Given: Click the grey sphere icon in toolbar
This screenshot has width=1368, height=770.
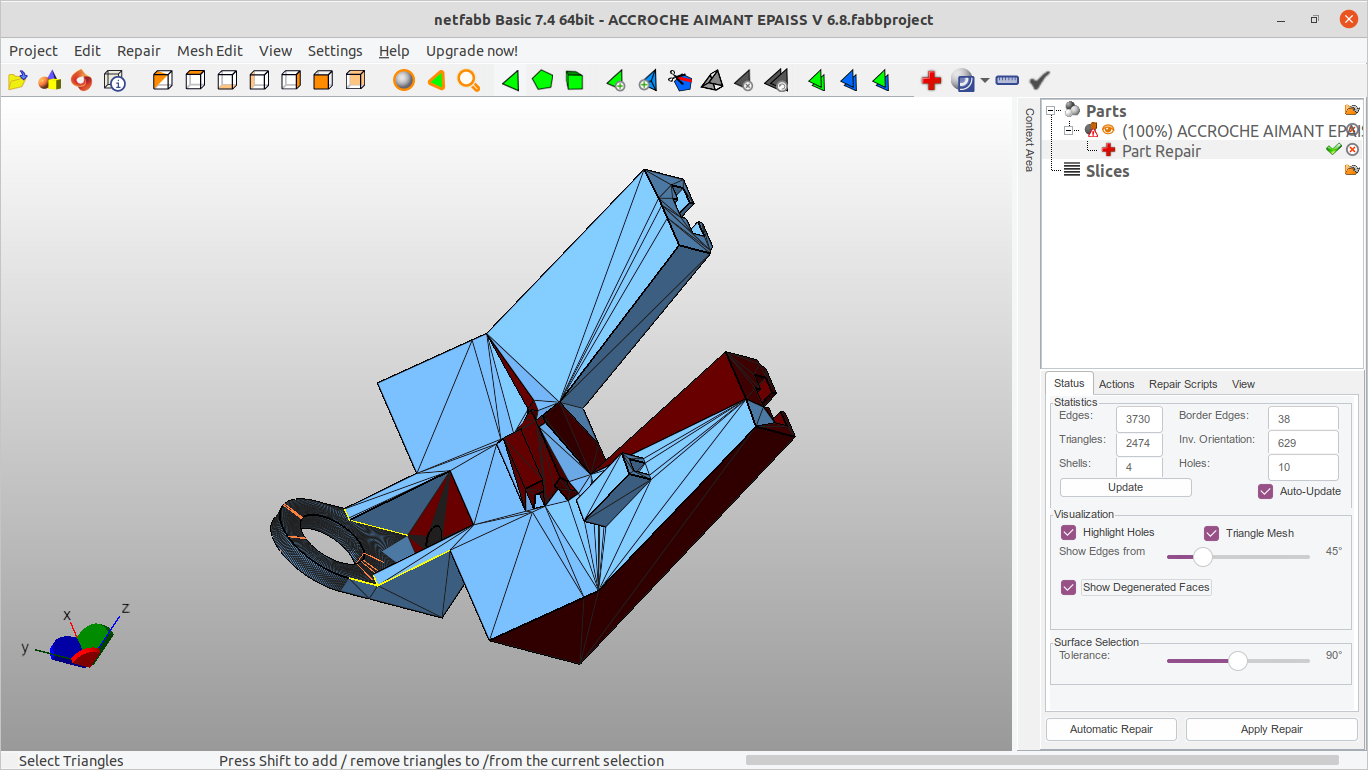Looking at the screenshot, I should [x=404, y=81].
